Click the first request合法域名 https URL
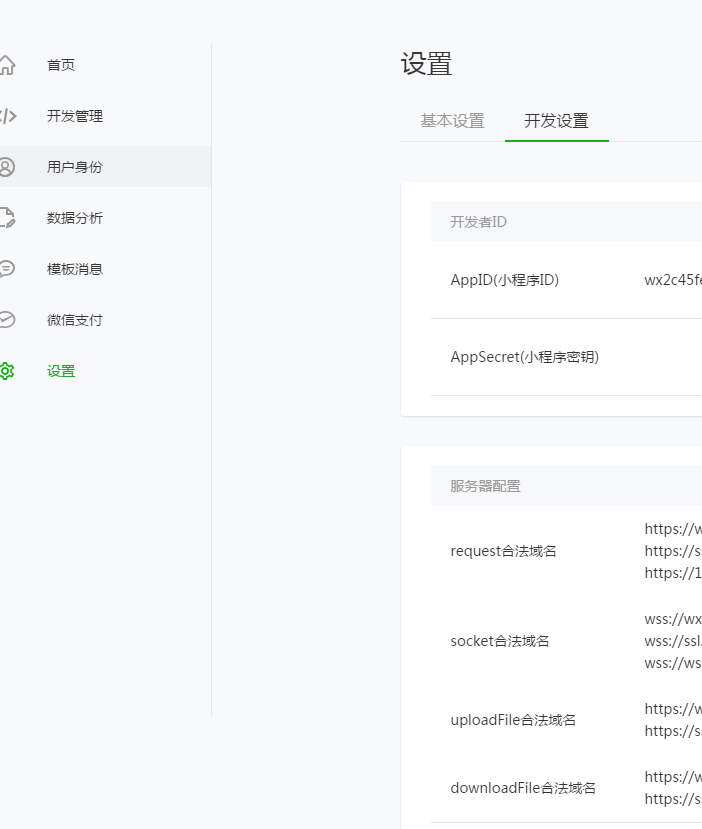 click(x=673, y=529)
